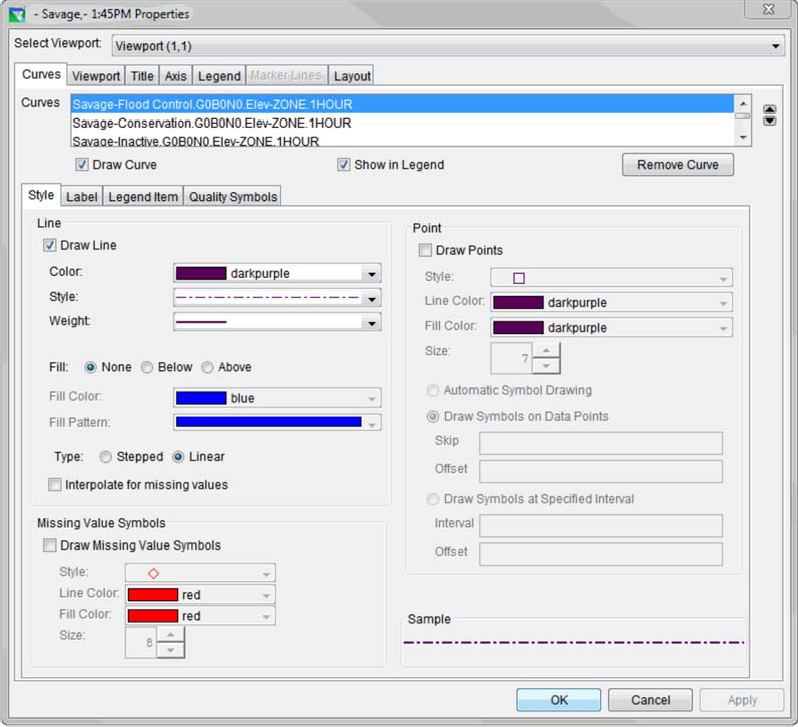Select Automatic Symbol Drawing option
The image size is (798, 727).
[x=433, y=390]
